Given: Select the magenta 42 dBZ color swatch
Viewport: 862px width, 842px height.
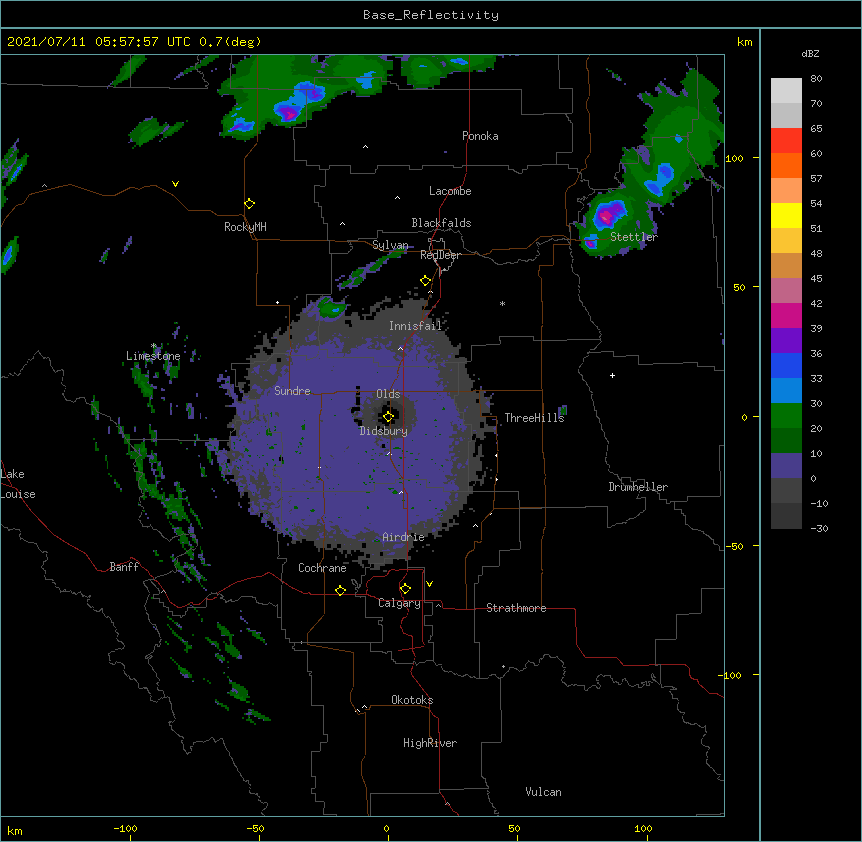Looking at the screenshot, I should [x=786, y=315].
